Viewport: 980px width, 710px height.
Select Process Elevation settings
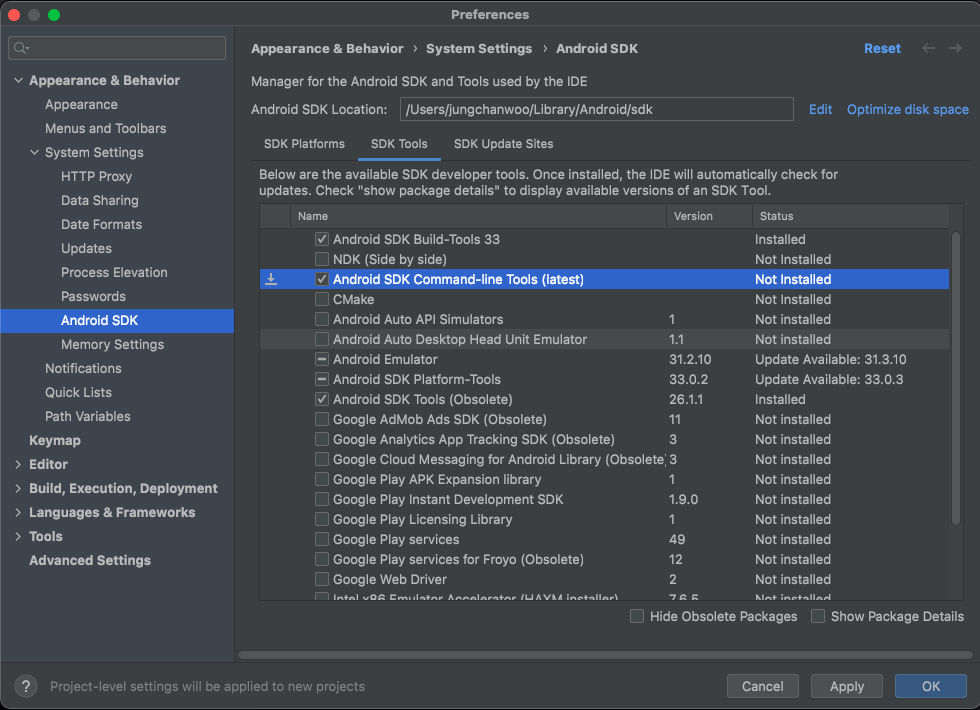[114, 272]
